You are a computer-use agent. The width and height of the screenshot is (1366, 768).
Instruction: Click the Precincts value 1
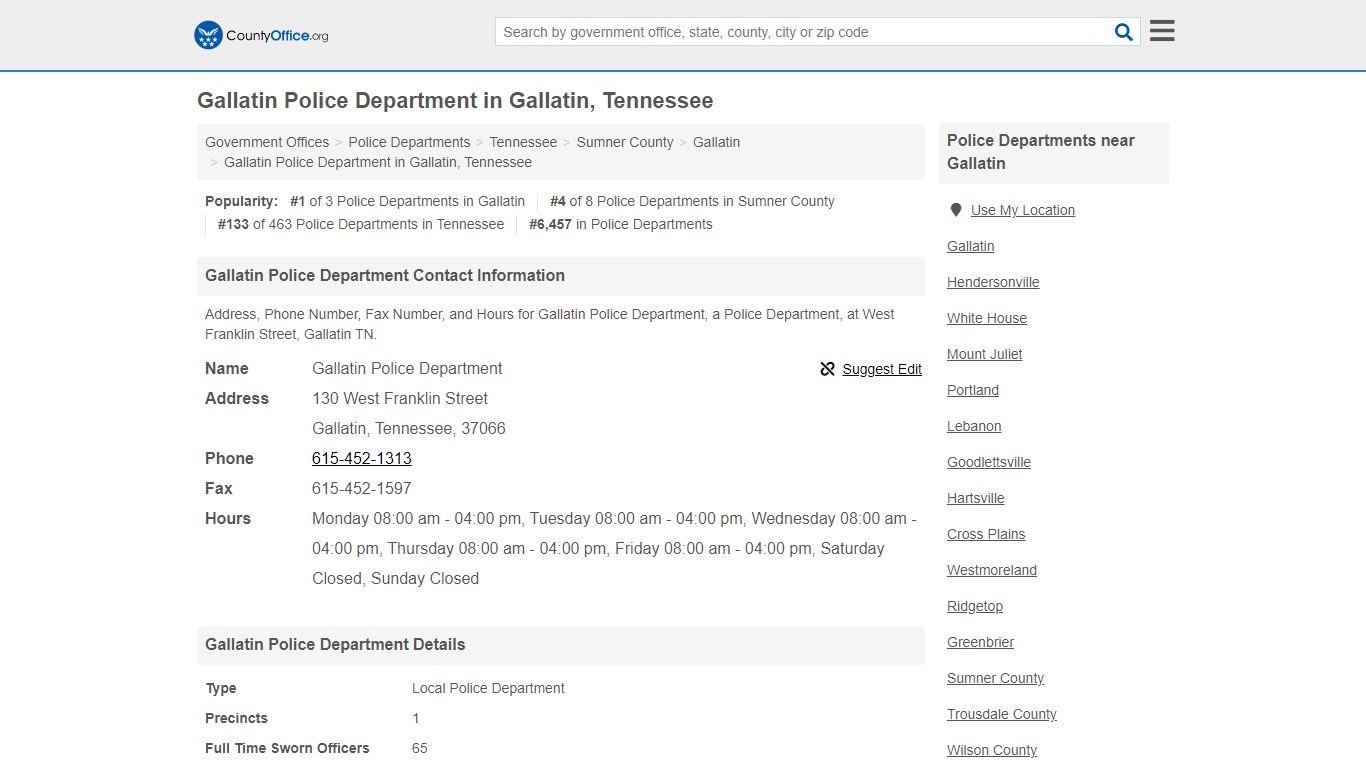coord(416,718)
